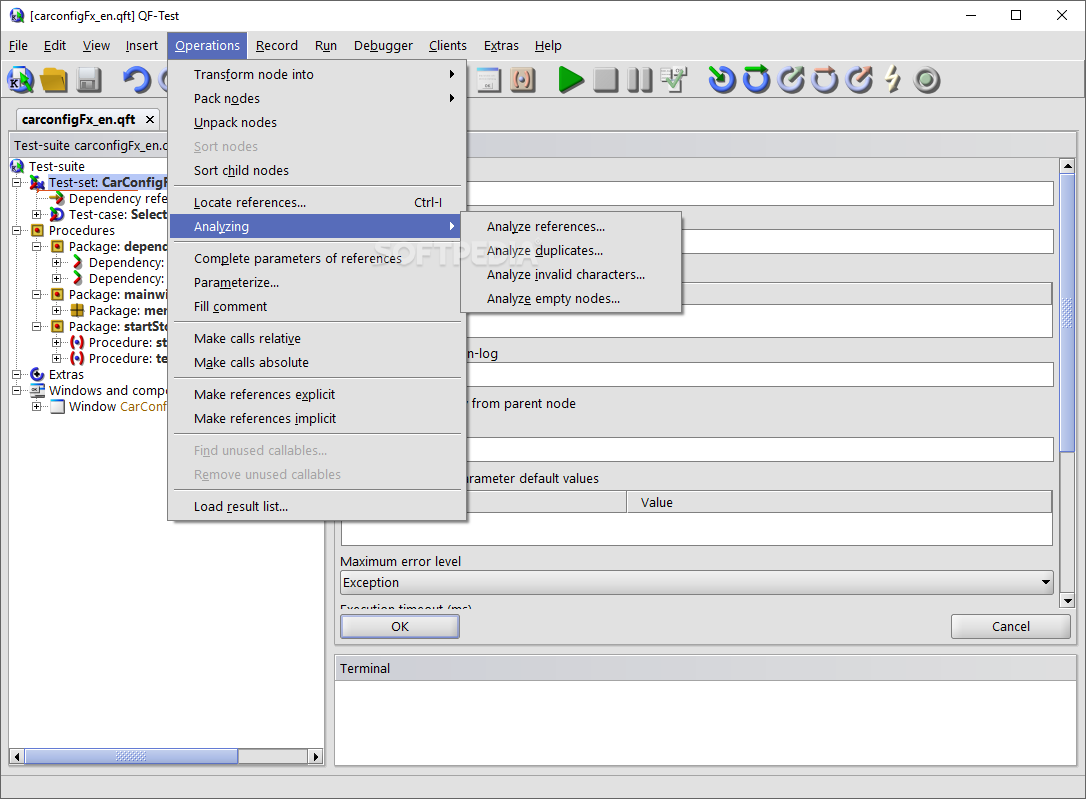The image size is (1086, 799).
Task: Click the round record button icon on toolbar
Action: point(927,80)
